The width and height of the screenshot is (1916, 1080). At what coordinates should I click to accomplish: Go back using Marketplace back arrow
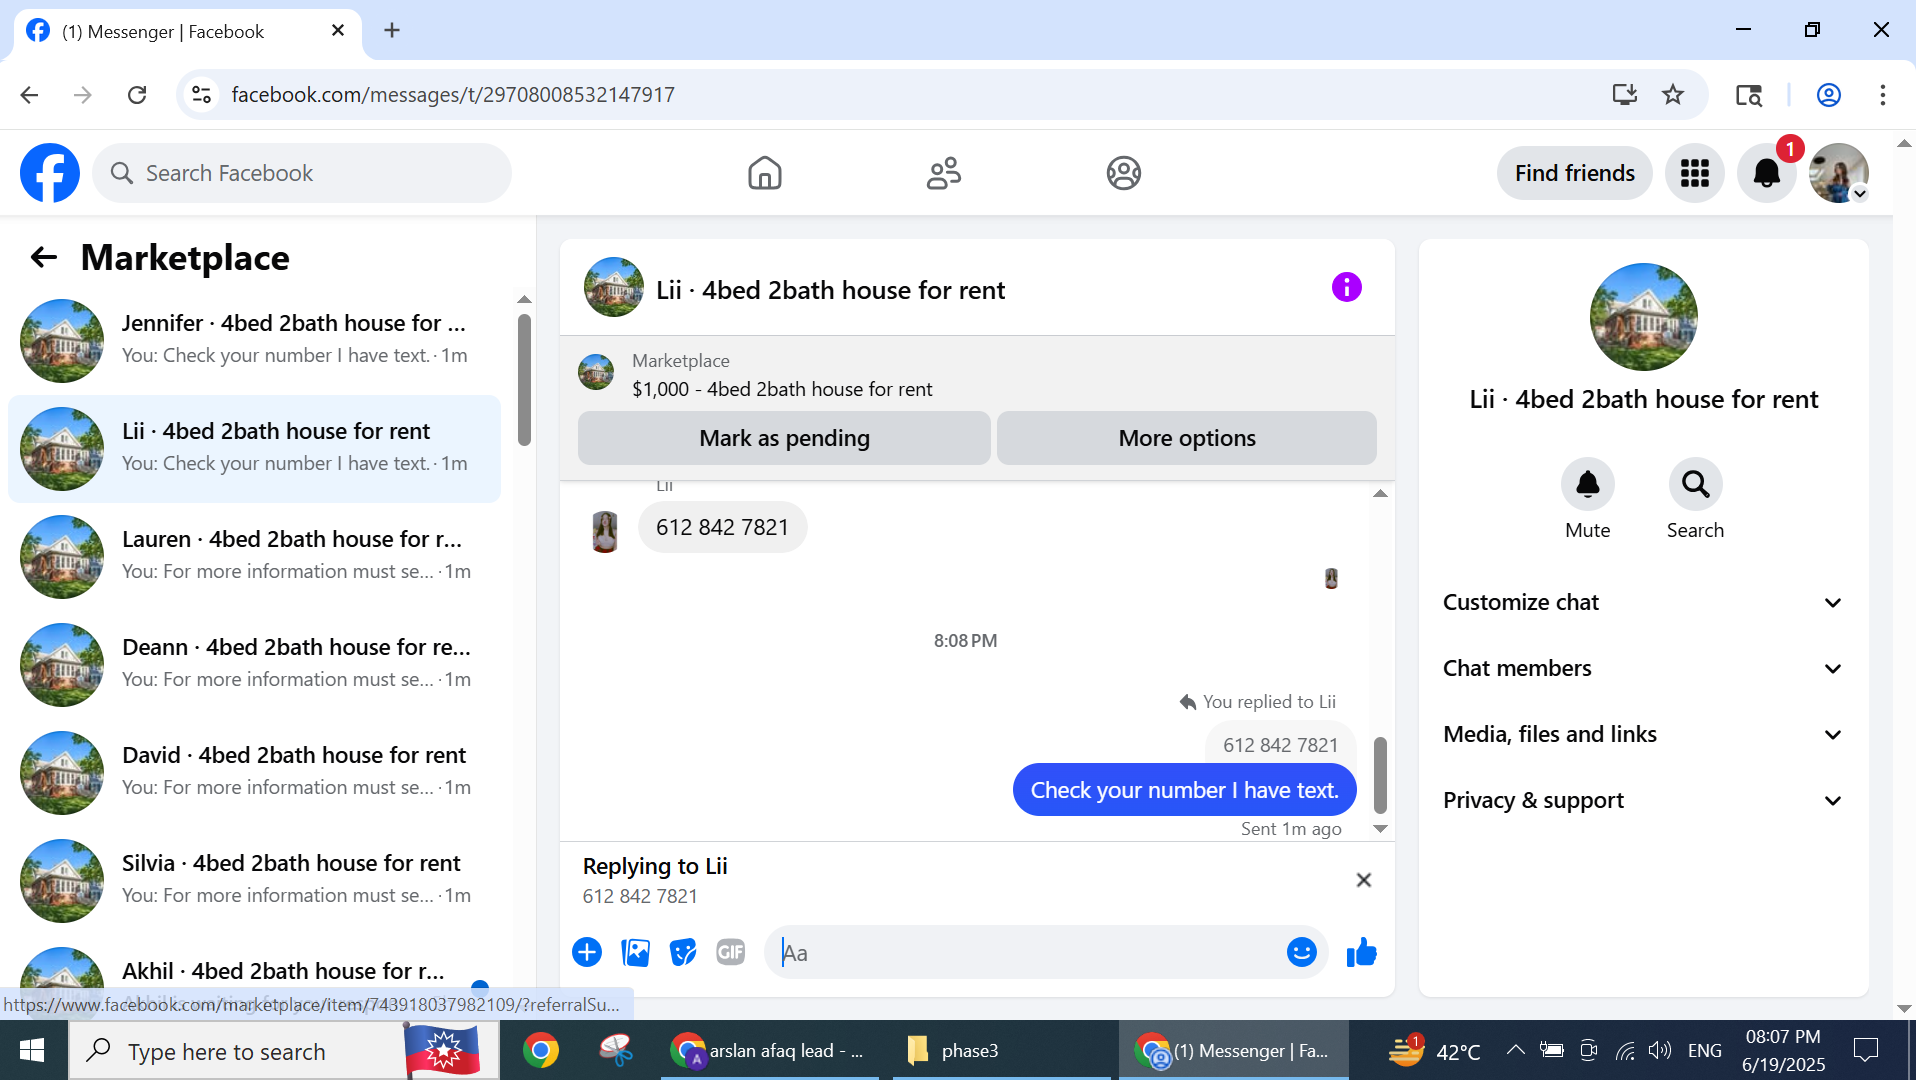(44, 257)
